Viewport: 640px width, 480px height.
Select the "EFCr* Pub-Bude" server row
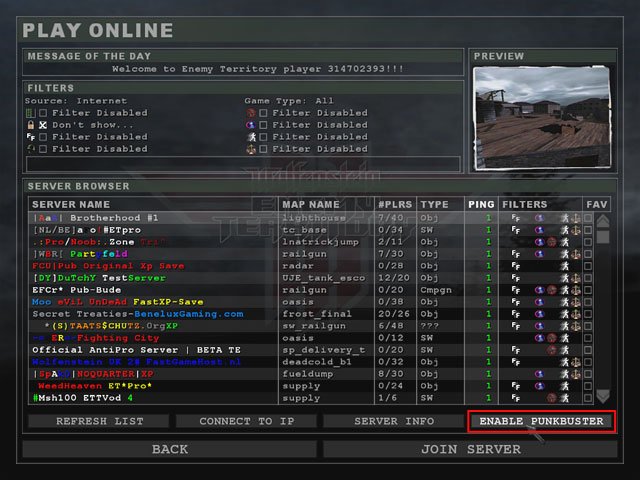point(310,290)
